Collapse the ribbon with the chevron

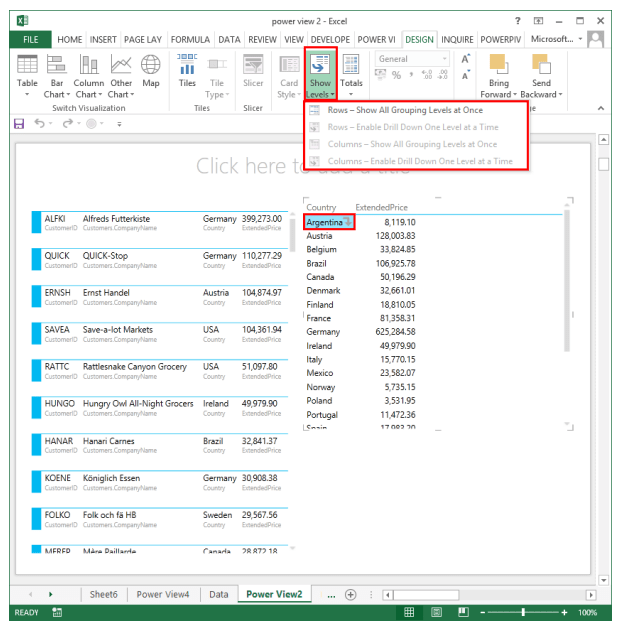601,108
